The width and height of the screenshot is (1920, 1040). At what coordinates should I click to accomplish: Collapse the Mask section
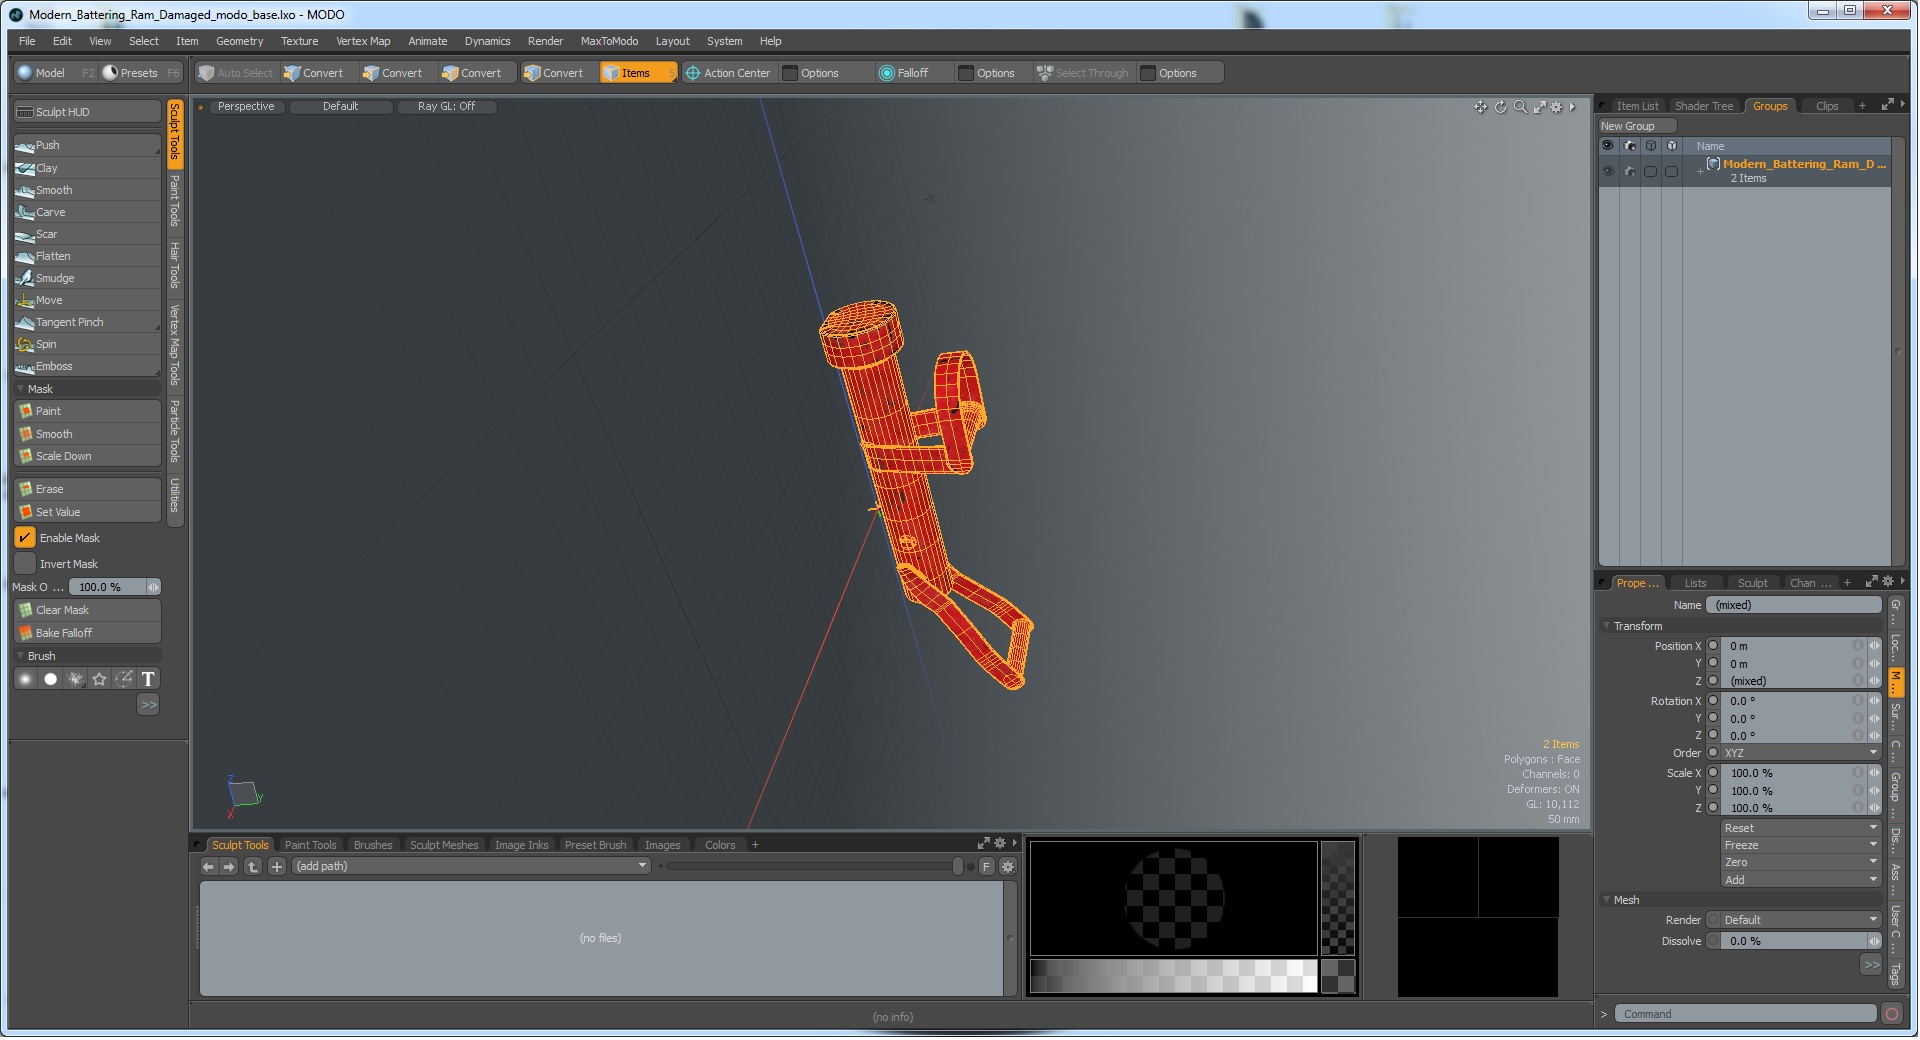(x=21, y=389)
